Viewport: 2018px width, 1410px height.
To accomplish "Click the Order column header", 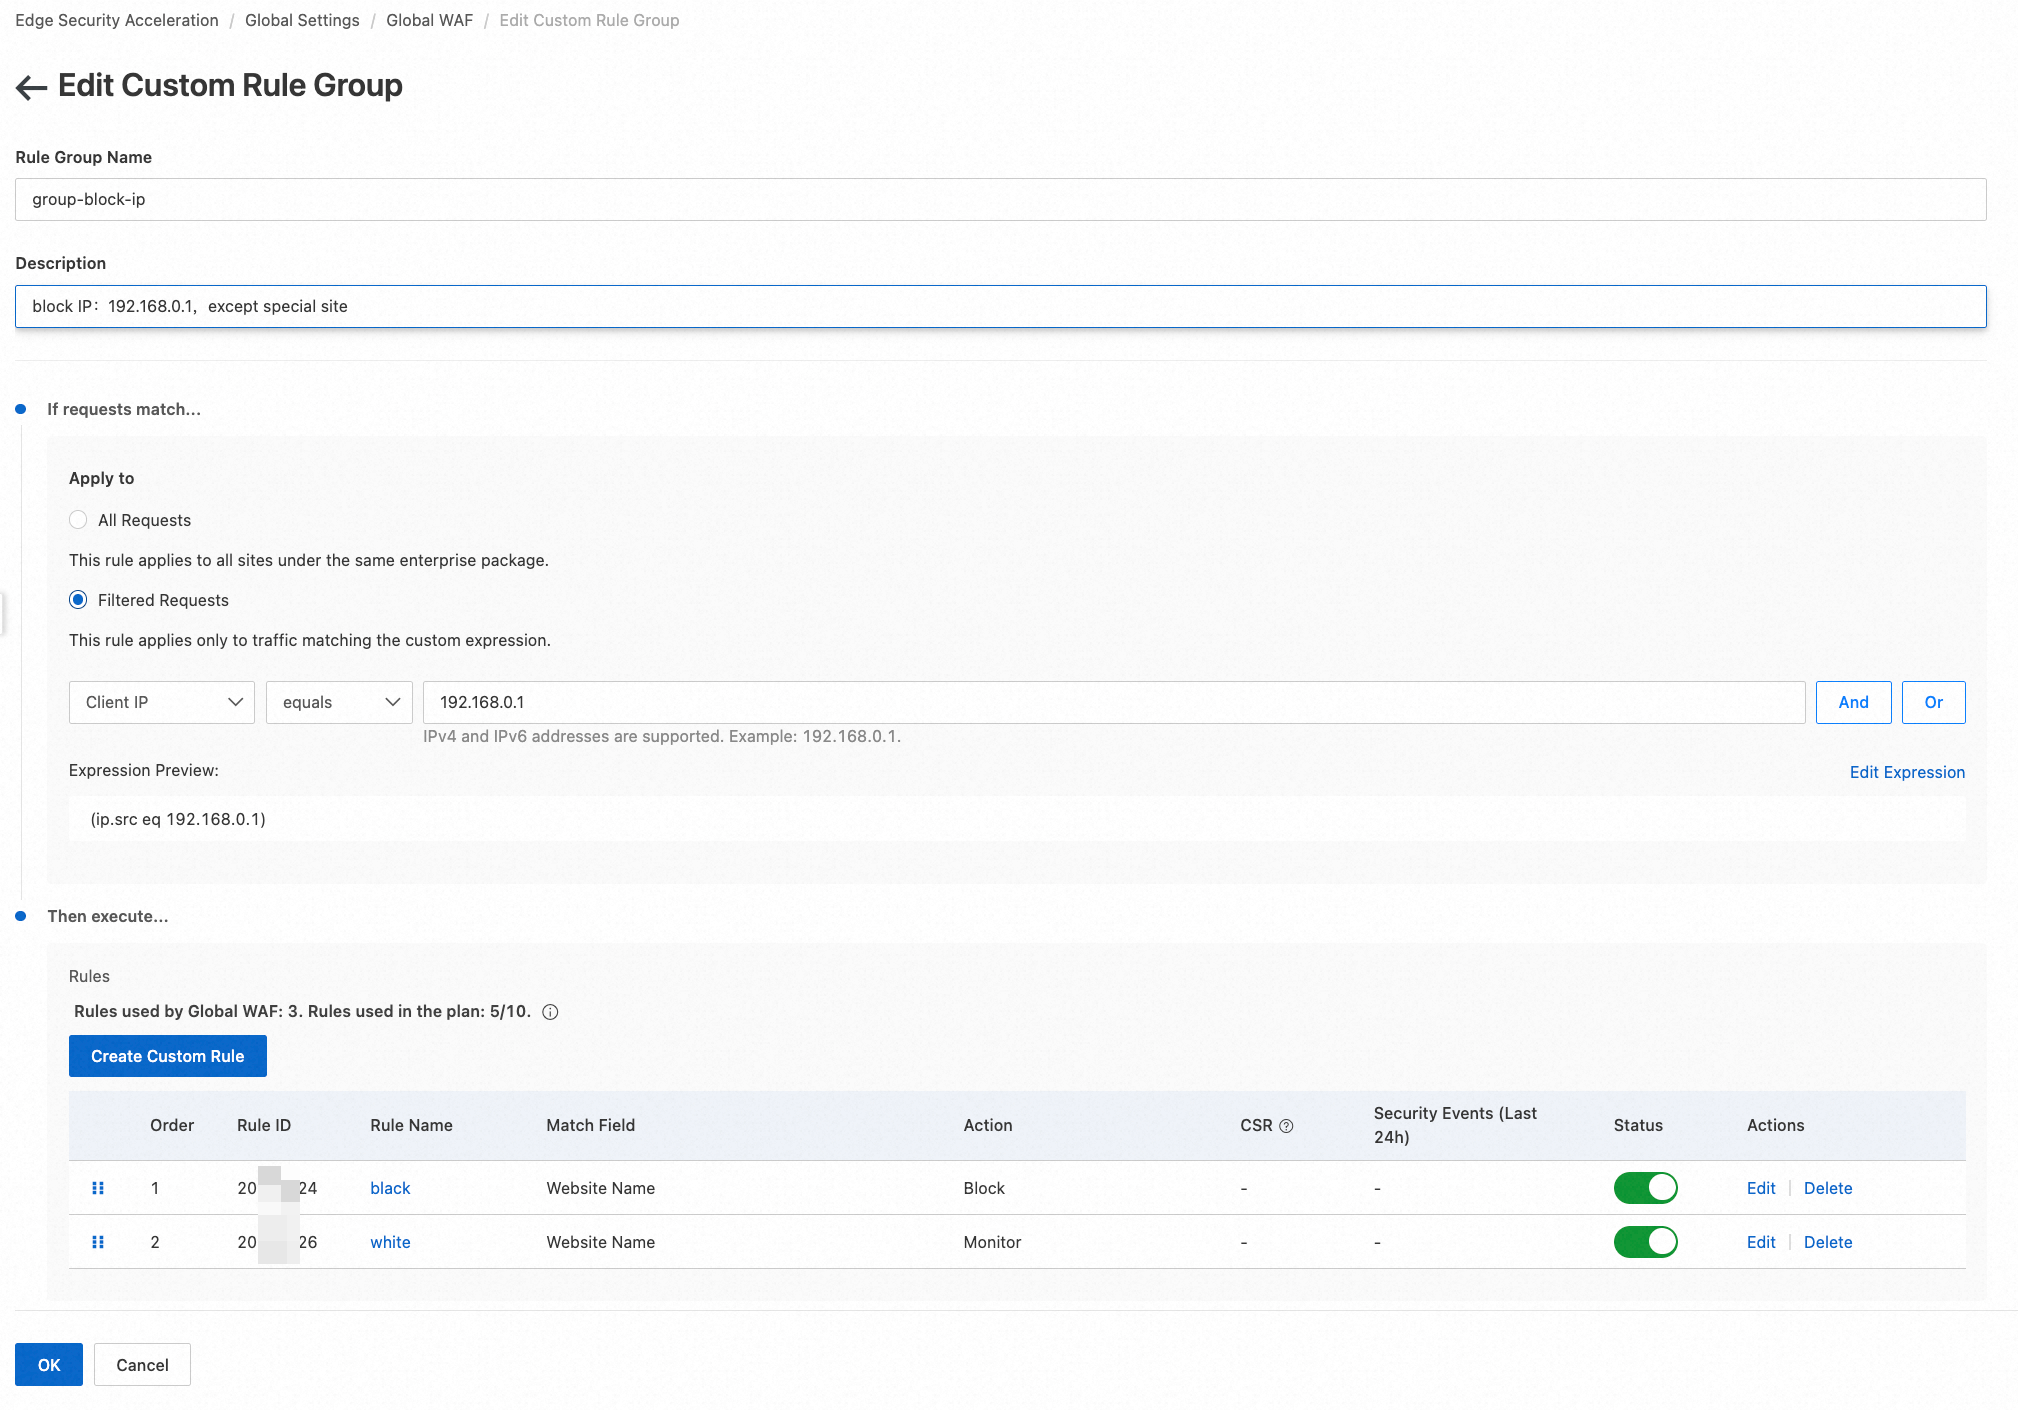I will (172, 1125).
